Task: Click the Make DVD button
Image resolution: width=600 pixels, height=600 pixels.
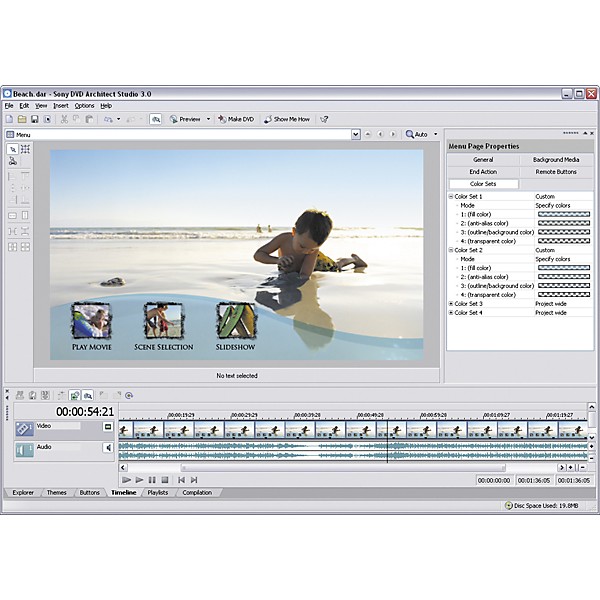Action: [236, 119]
